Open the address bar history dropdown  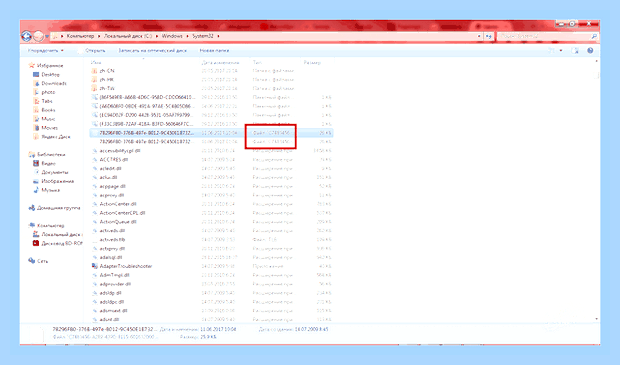coord(479,36)
